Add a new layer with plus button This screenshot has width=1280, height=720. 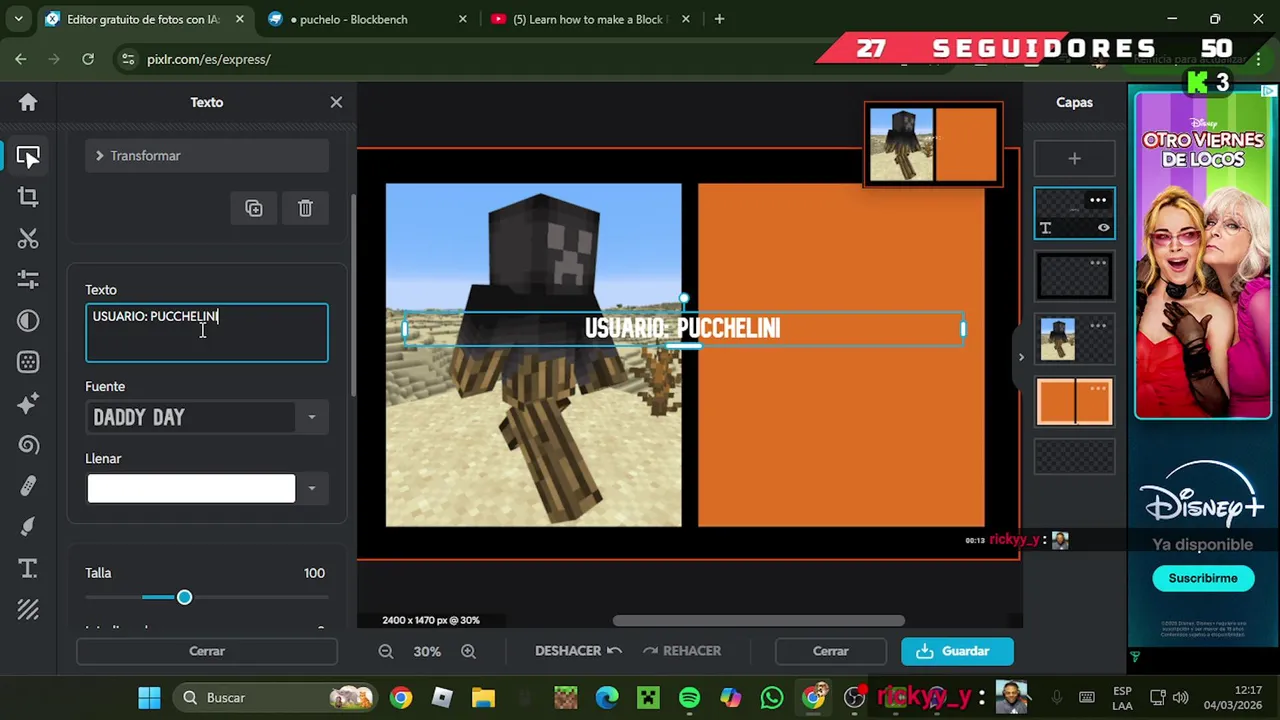click(x=1074, y=158)
